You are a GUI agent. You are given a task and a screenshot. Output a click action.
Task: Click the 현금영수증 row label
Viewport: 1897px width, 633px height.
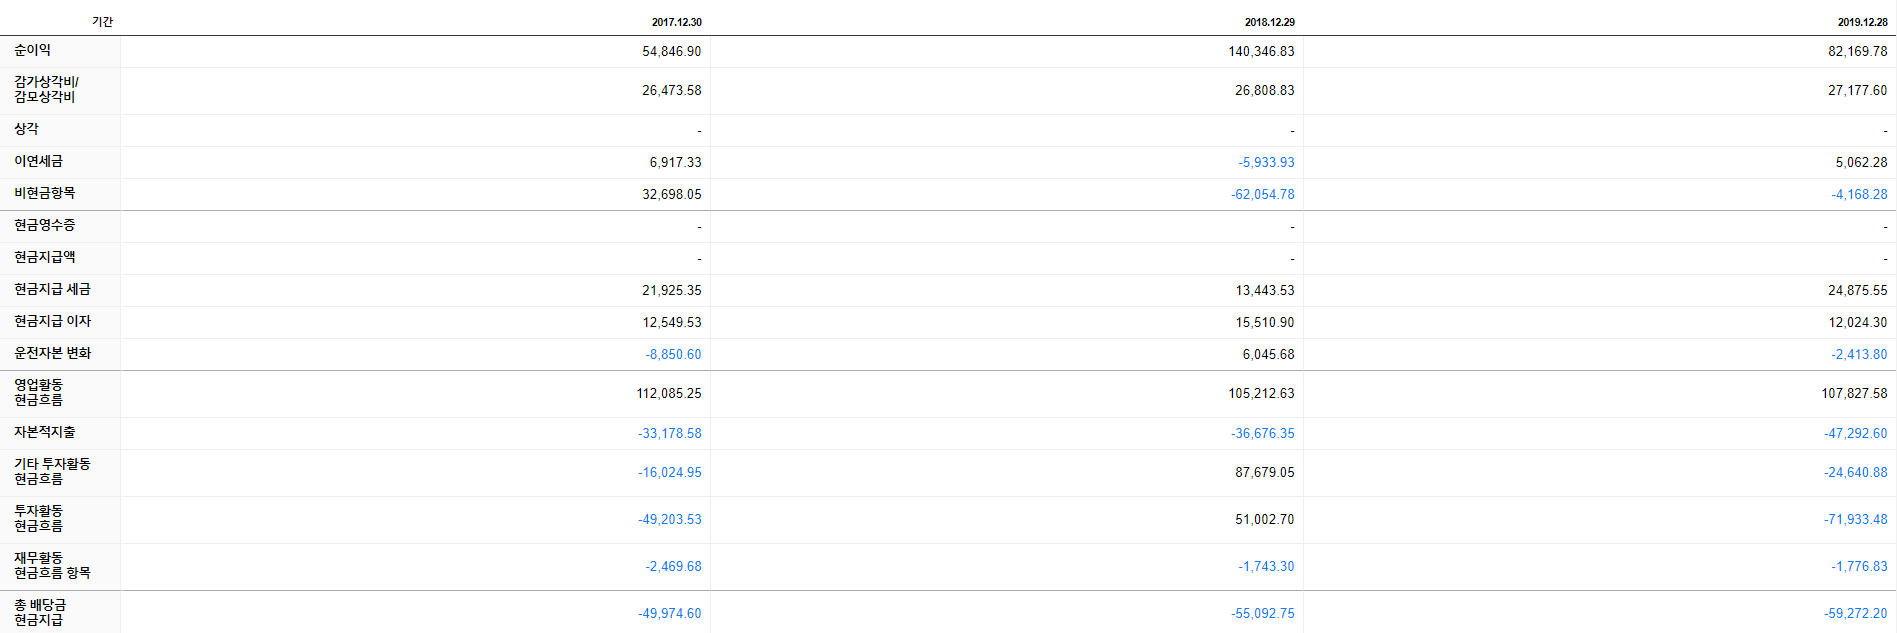pyautogui.click(x=44, y=225)
